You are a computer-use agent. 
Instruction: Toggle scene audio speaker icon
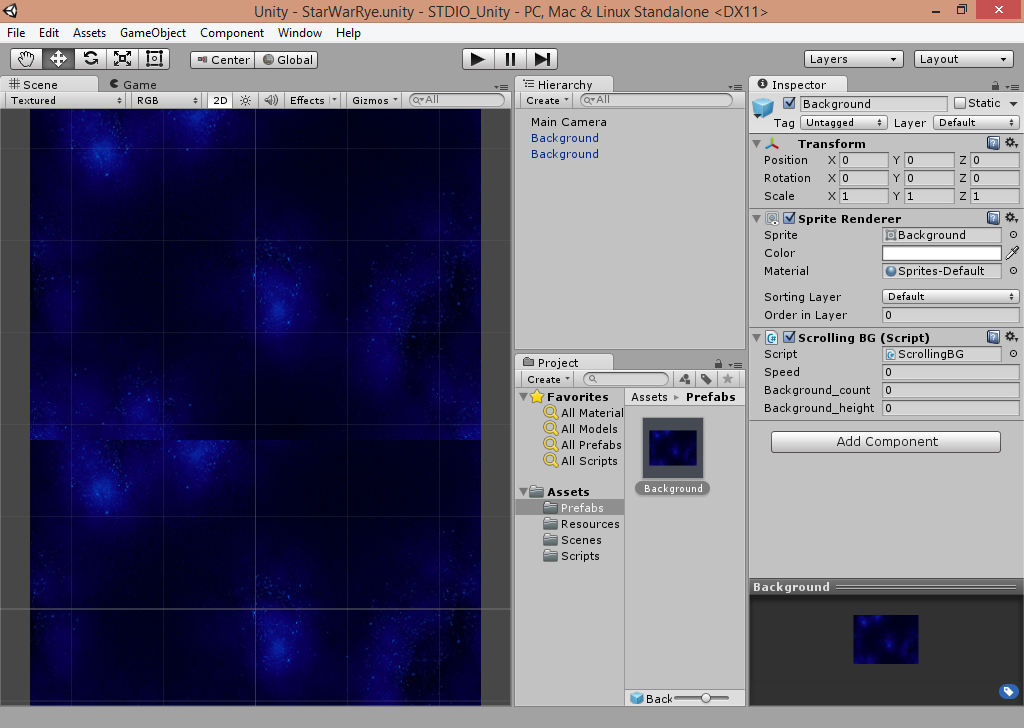tap(270, 100)
